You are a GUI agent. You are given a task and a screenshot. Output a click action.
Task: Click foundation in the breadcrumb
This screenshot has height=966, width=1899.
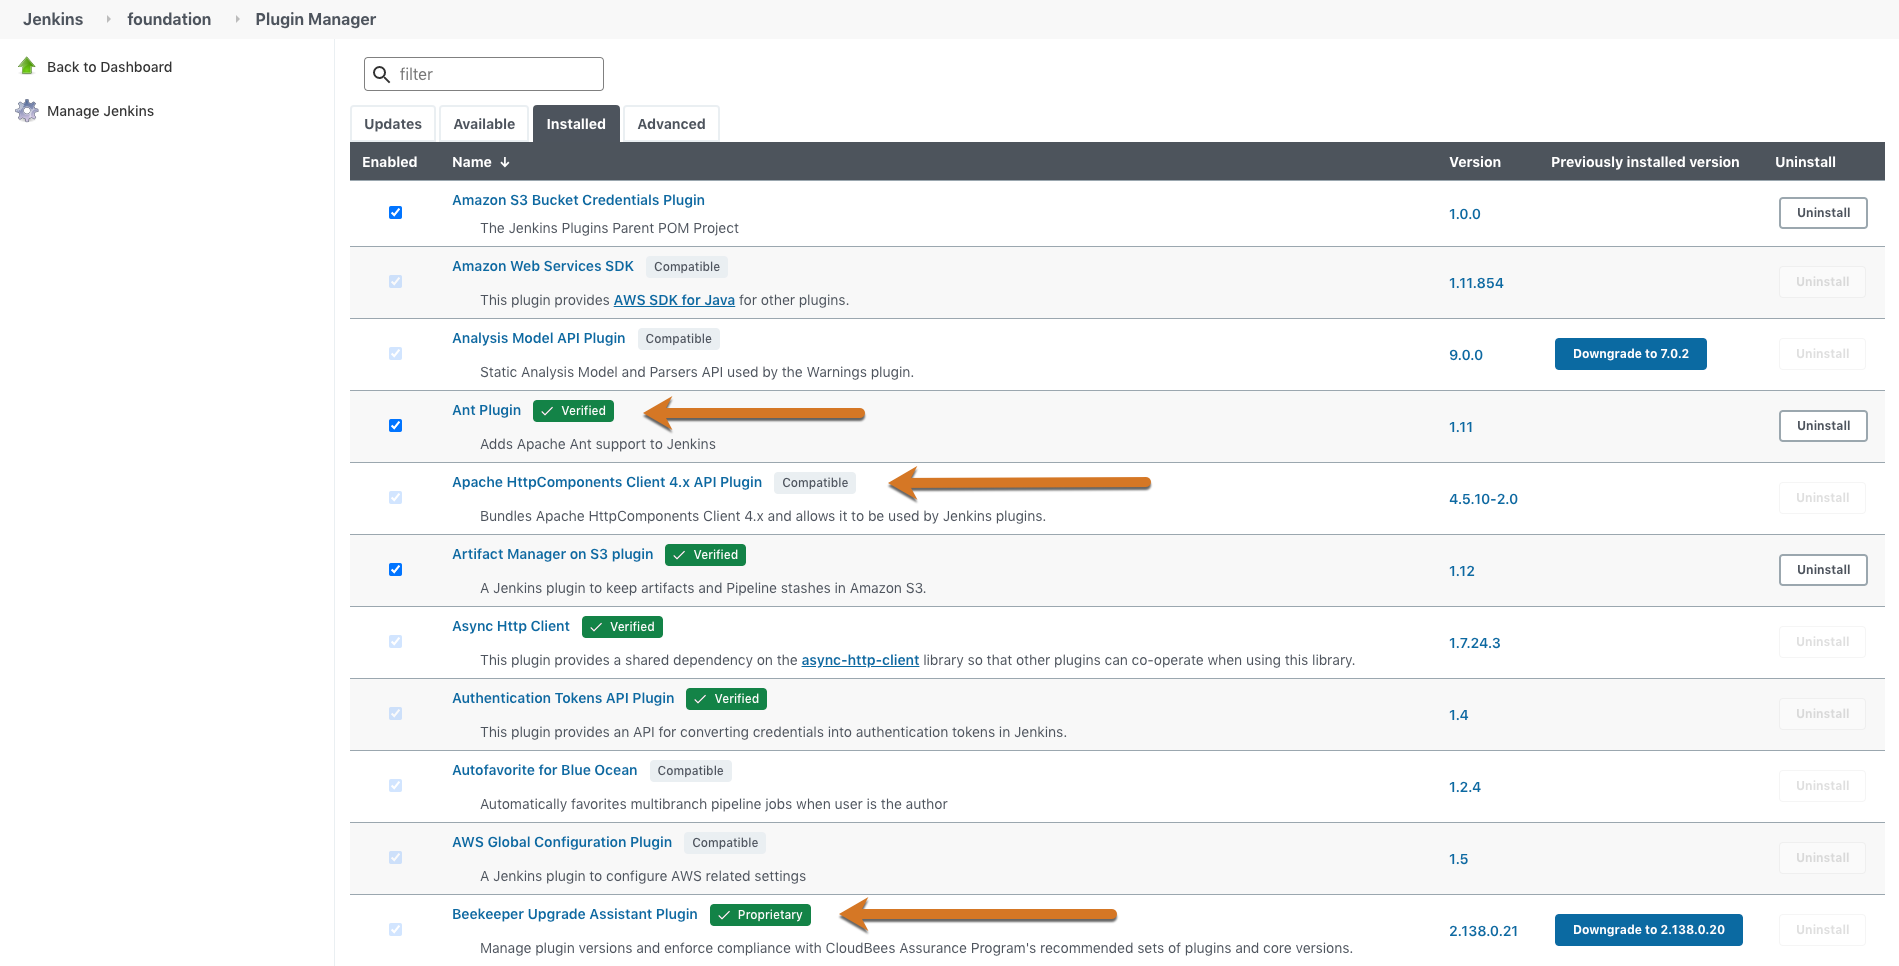[x=169, y=19]
